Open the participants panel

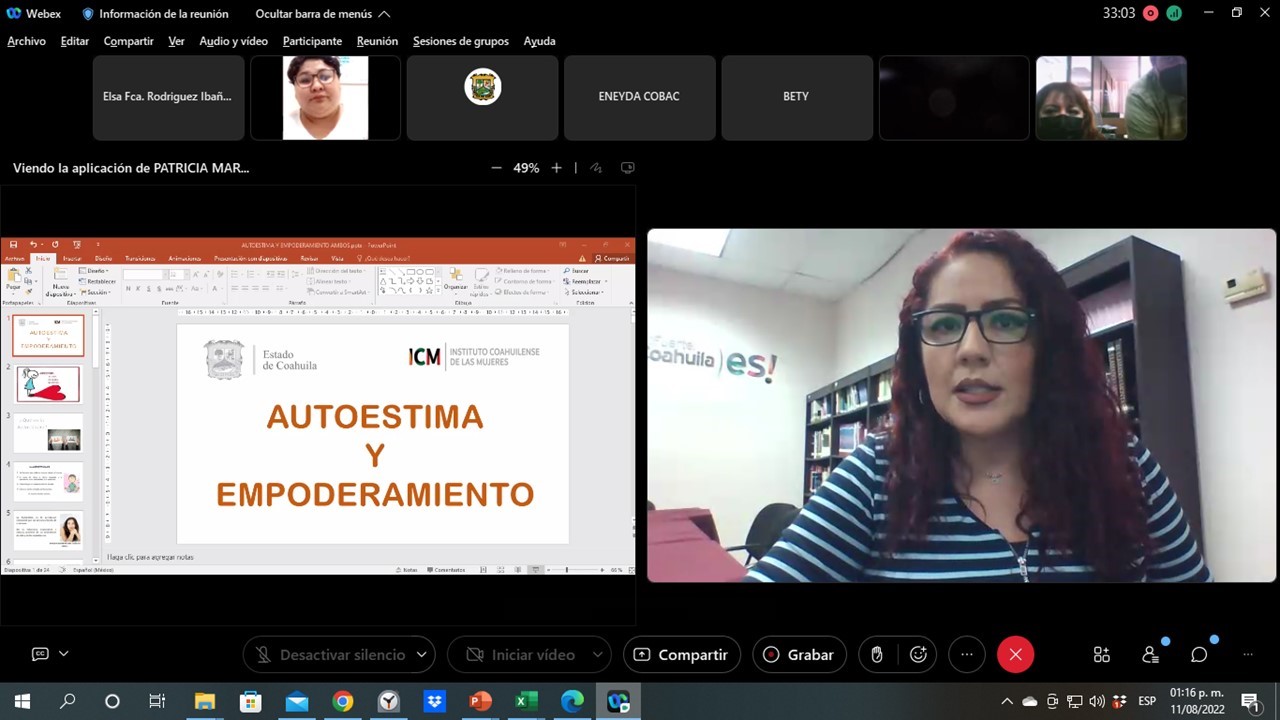[x=1150, y=655]
